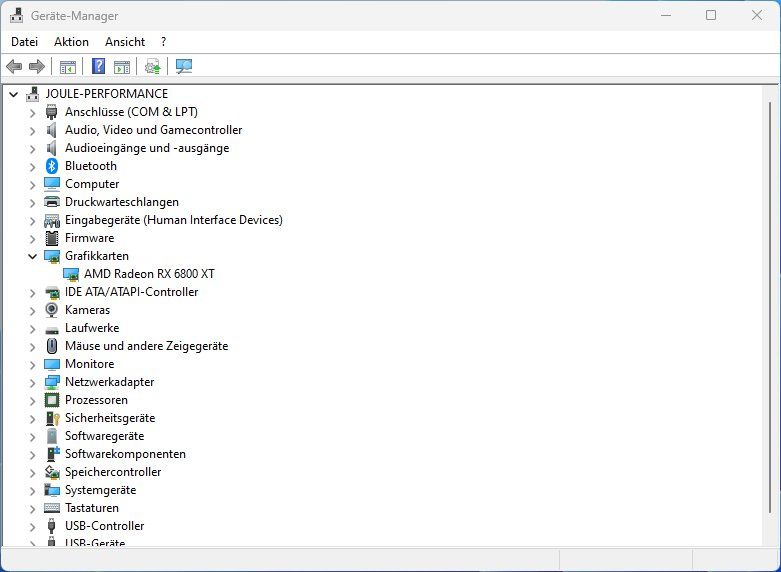The image size is (781, 572).
Task: Select the Firmware label
Action: click(90, 238)
